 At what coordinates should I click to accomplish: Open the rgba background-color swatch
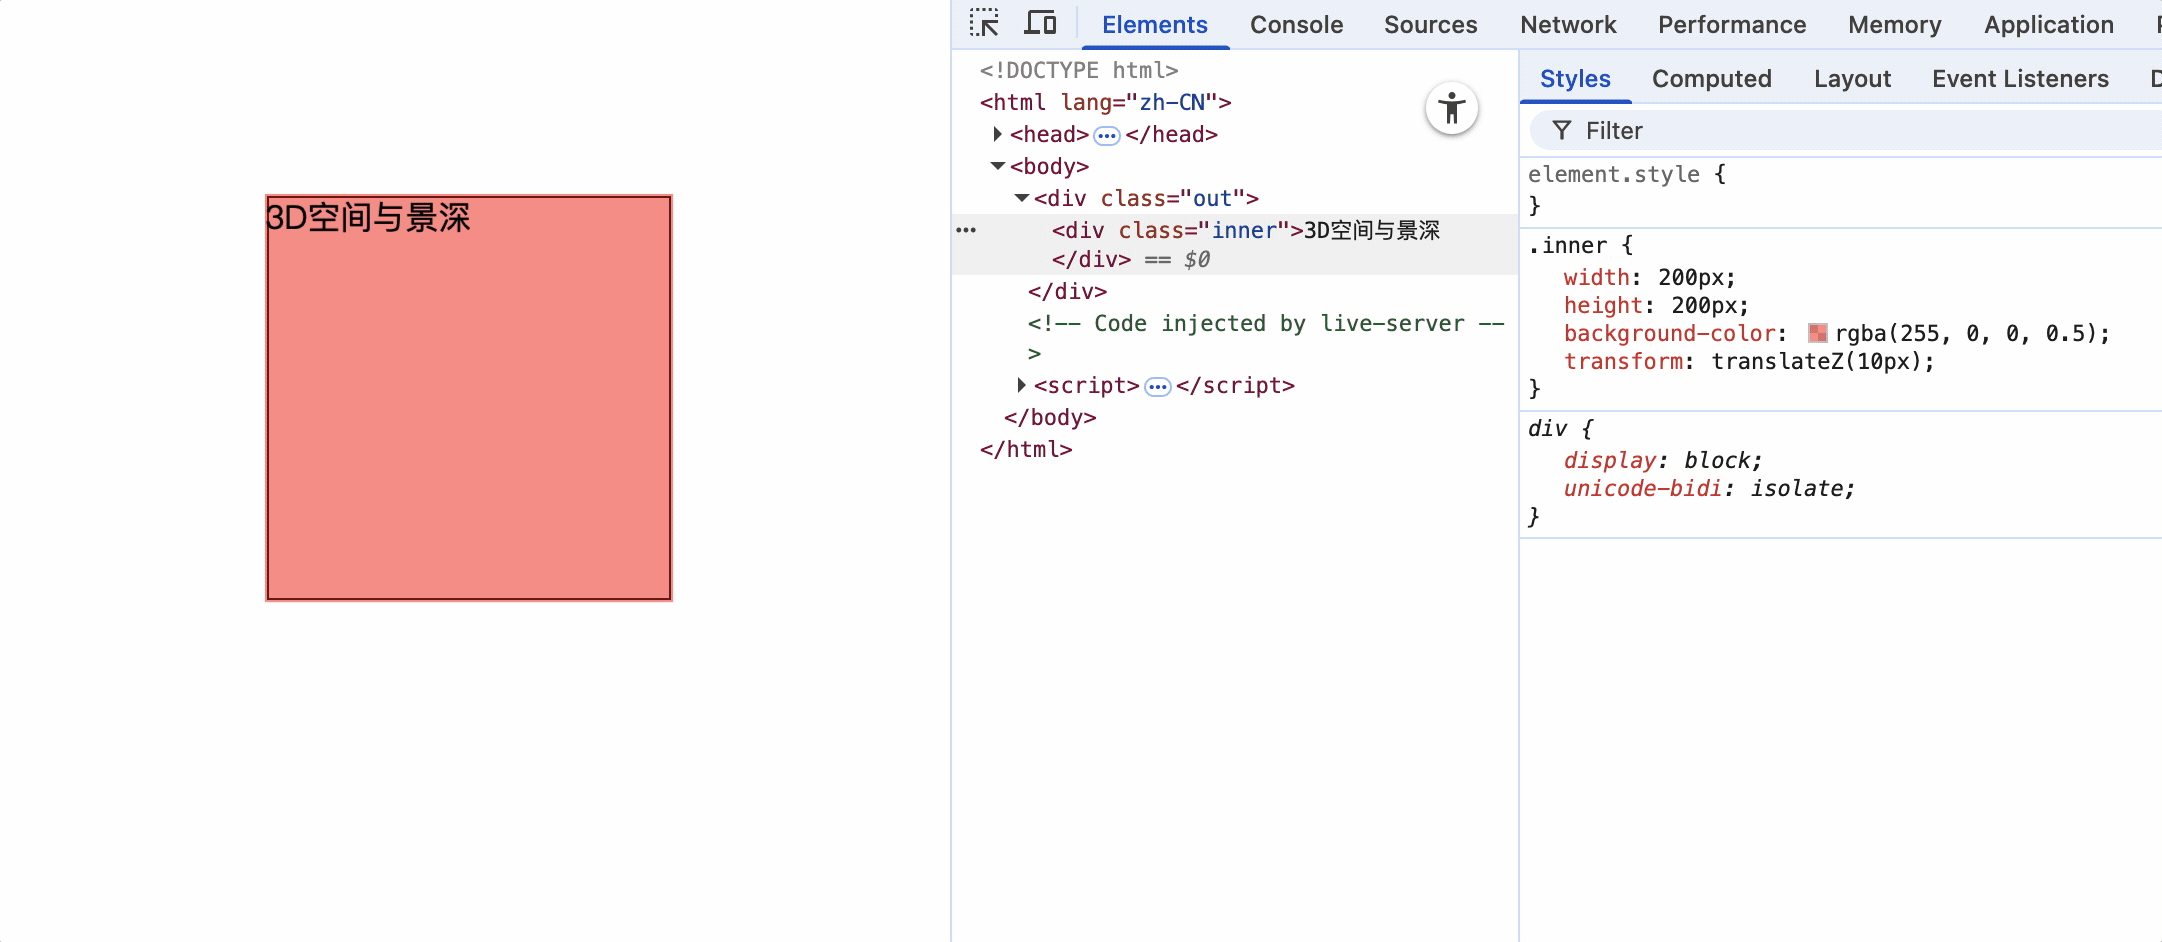1818,333
